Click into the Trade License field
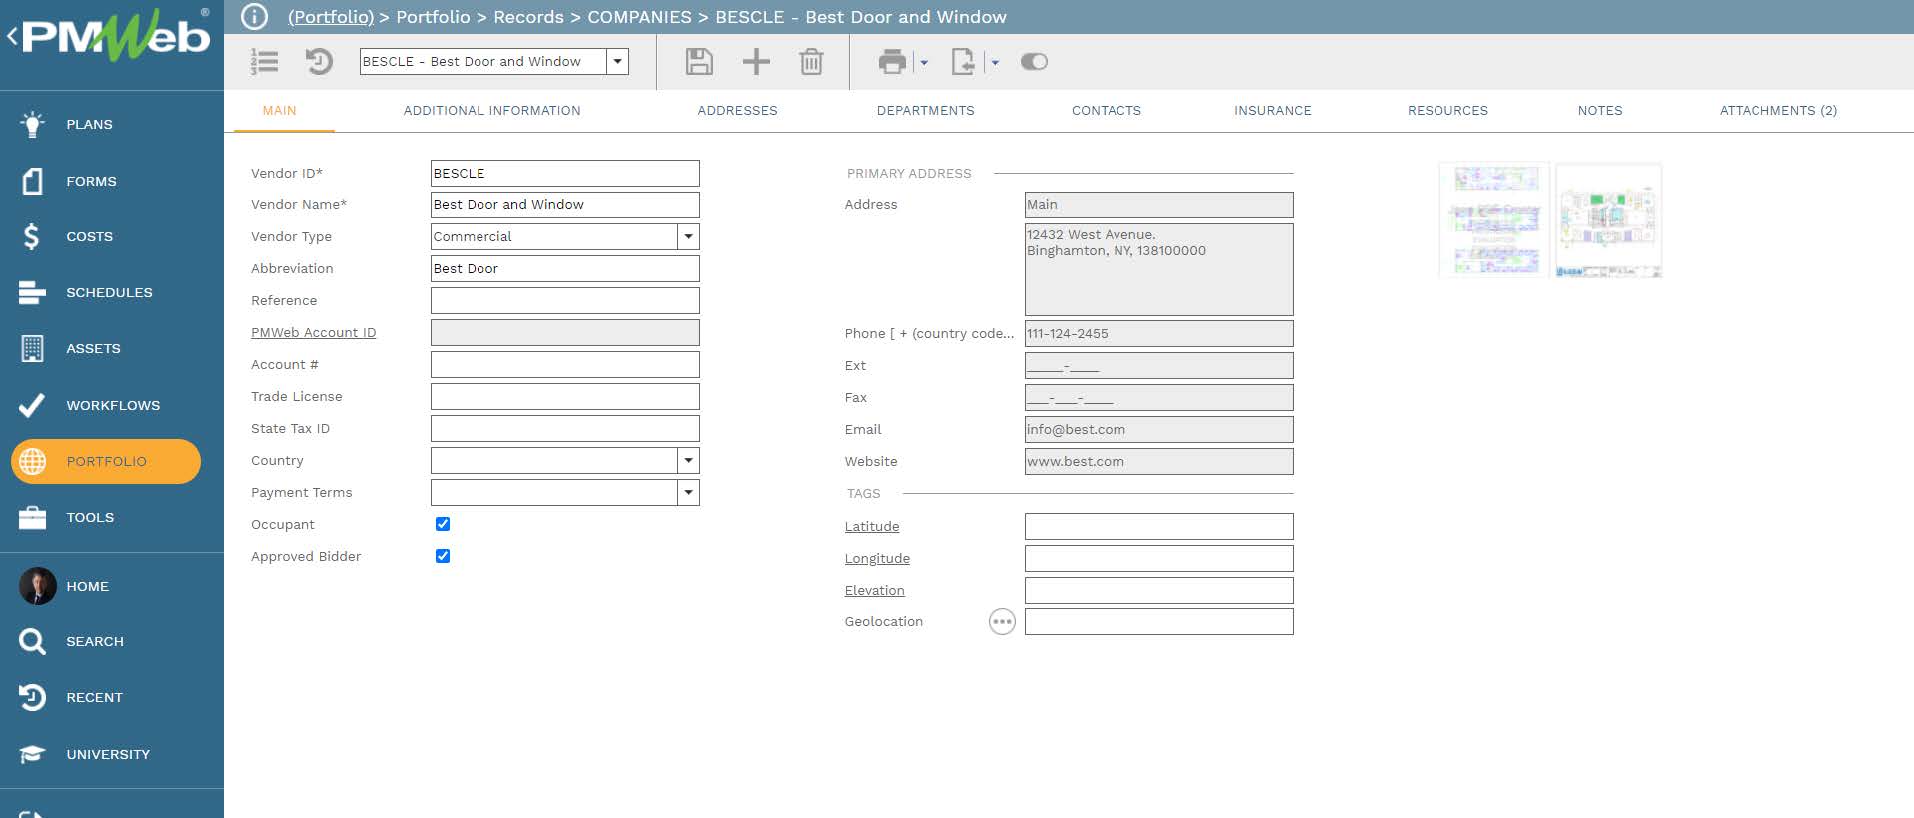 click(x=565, y=397)
